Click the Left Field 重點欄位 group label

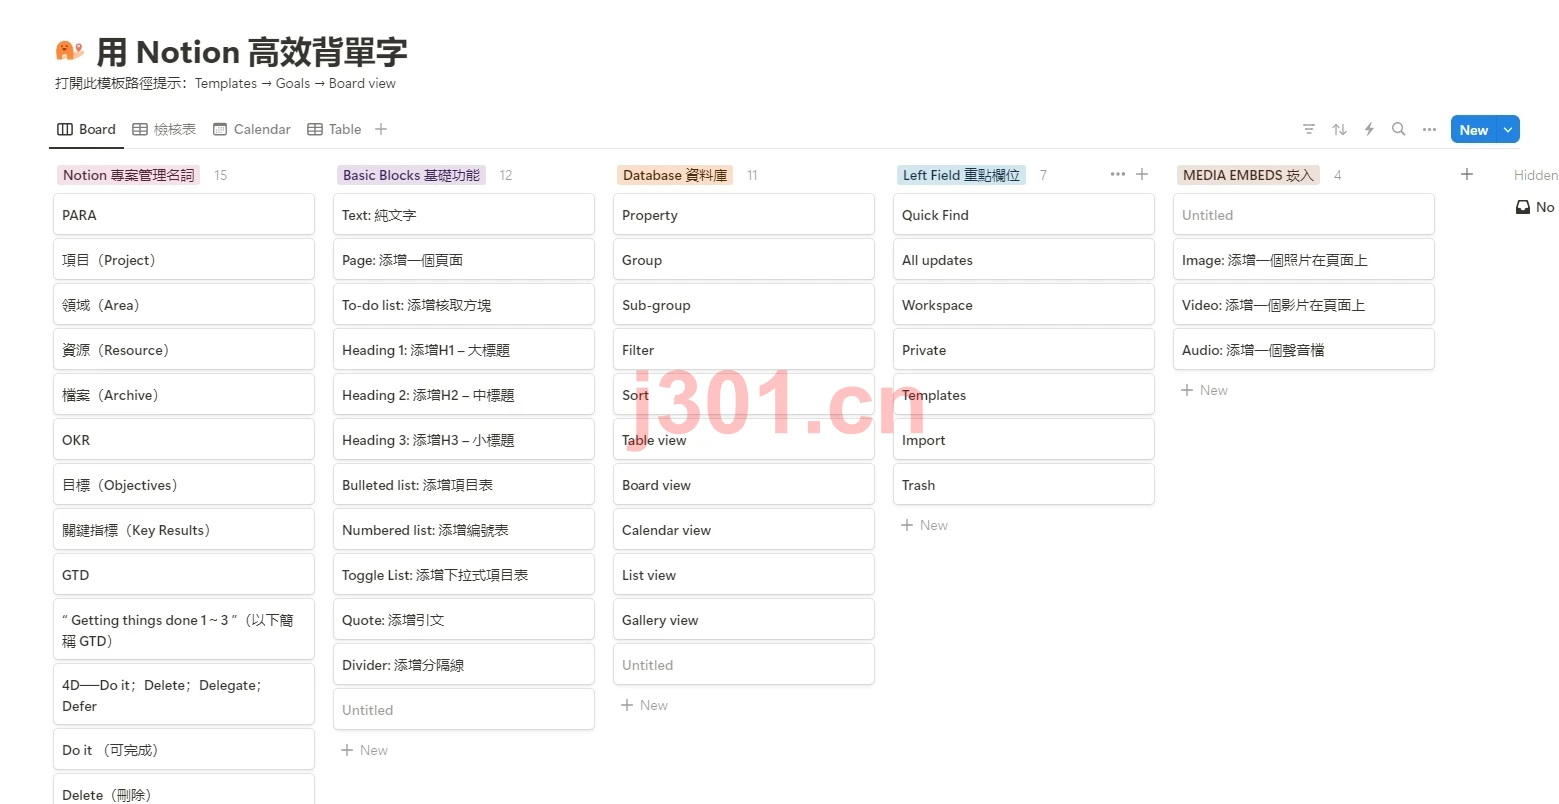961,175
